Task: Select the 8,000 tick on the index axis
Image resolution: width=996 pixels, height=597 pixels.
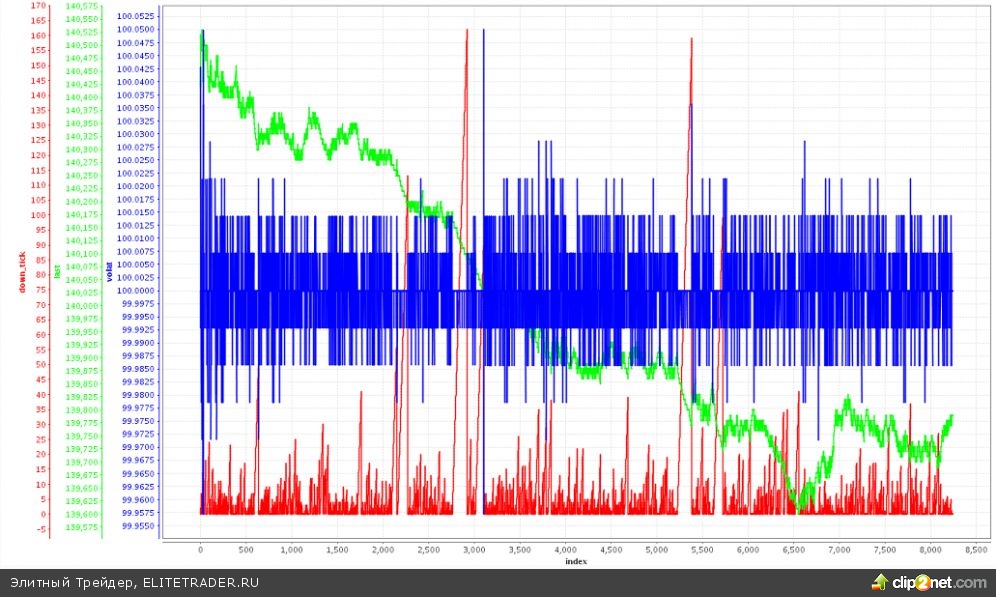Action: click(x=929, y=550)
